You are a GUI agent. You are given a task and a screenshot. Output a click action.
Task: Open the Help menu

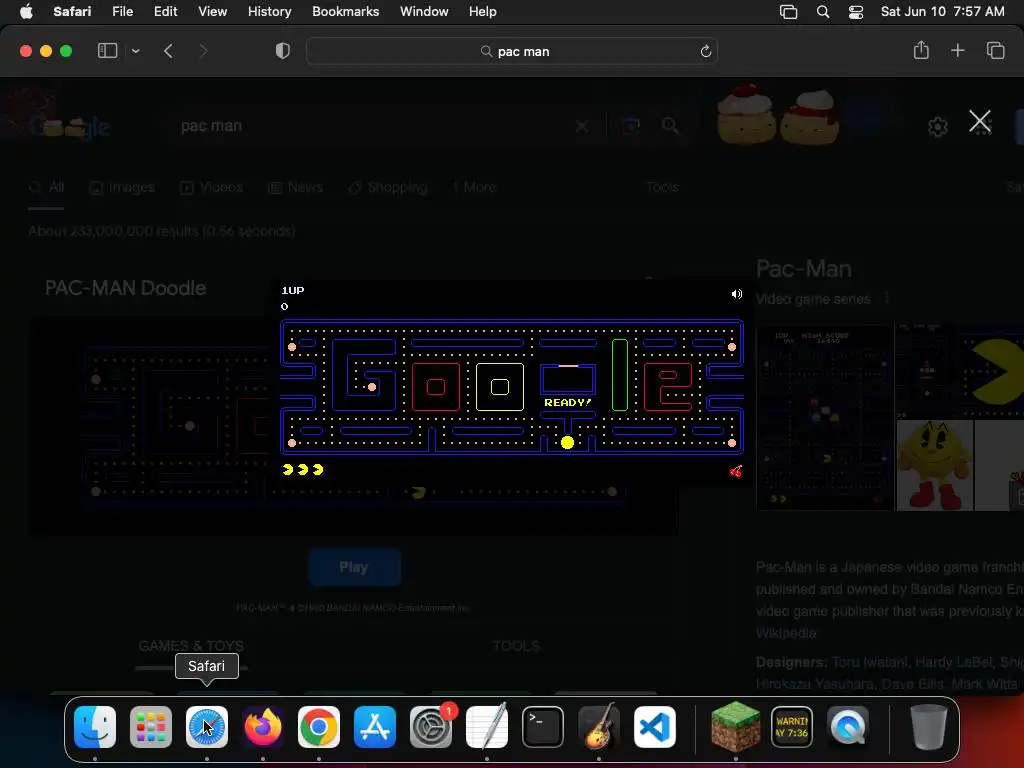[x=483, y=11]
